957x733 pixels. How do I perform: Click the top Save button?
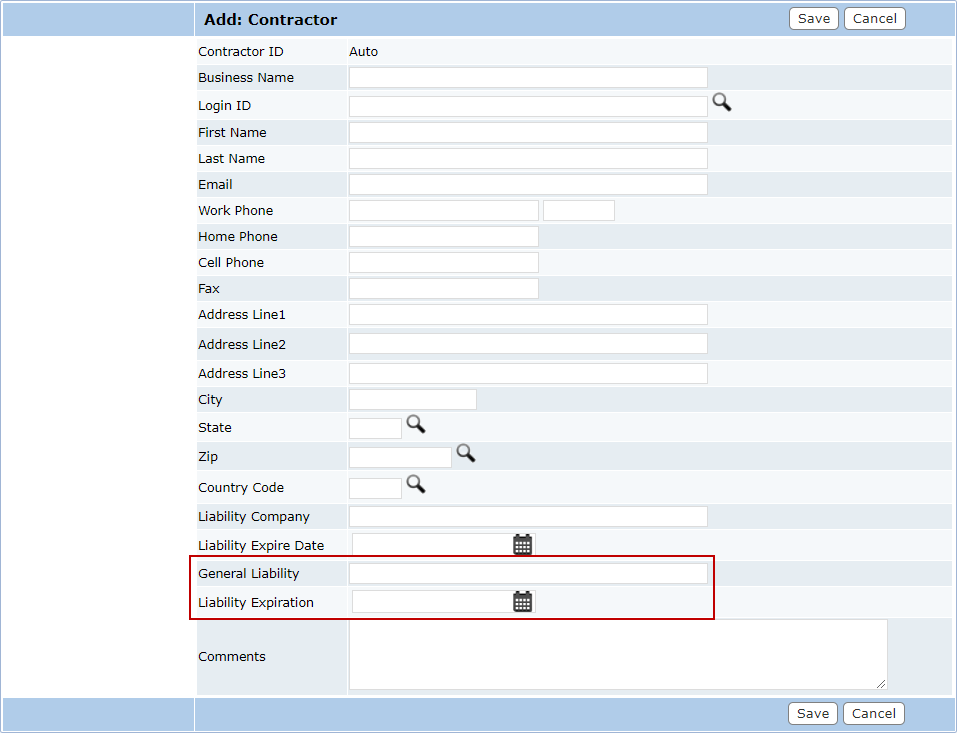pyautogui.click(x=814, y=18)
